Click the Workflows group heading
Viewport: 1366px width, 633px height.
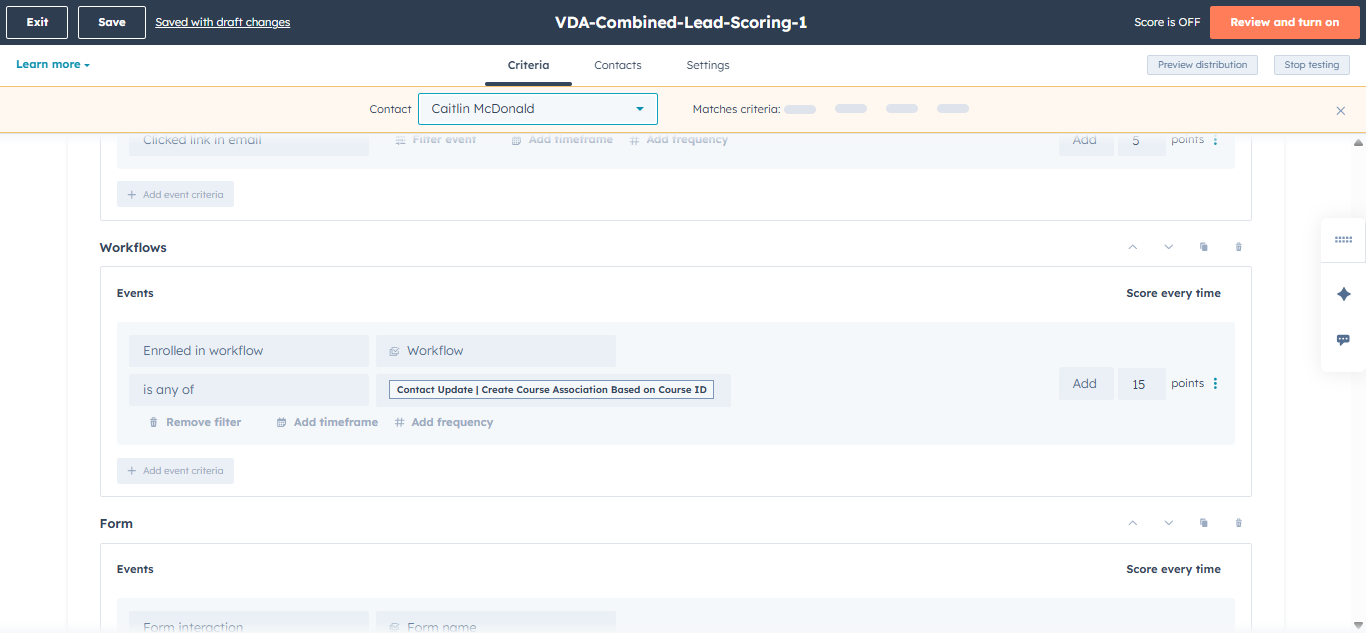click(133, 247)
